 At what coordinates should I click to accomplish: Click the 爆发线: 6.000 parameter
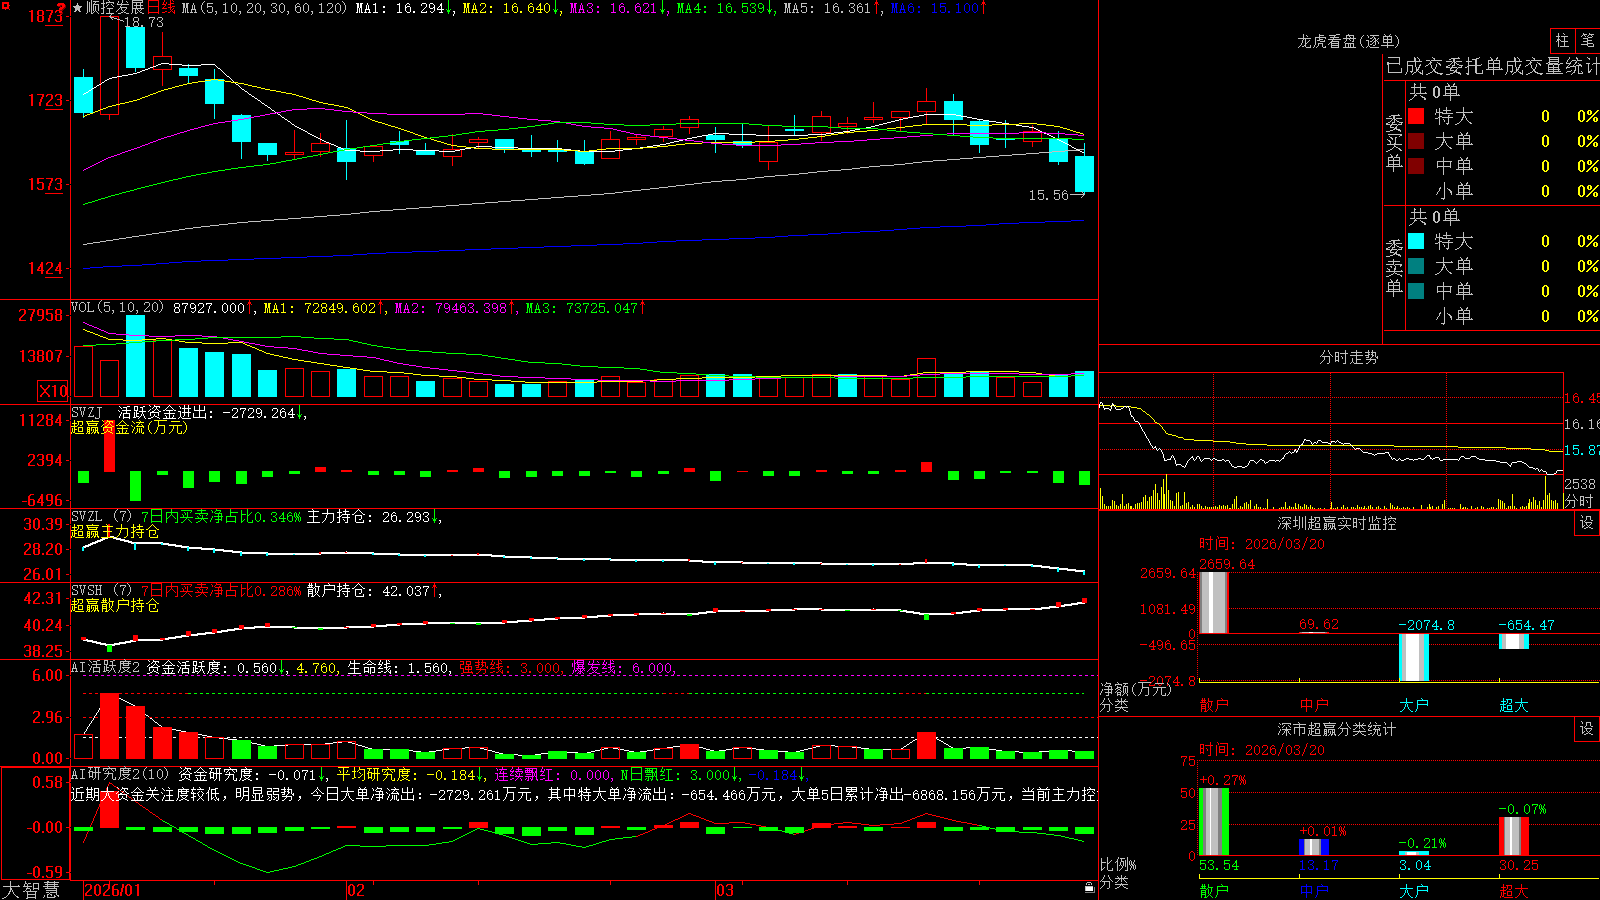[x=623, y=667]
